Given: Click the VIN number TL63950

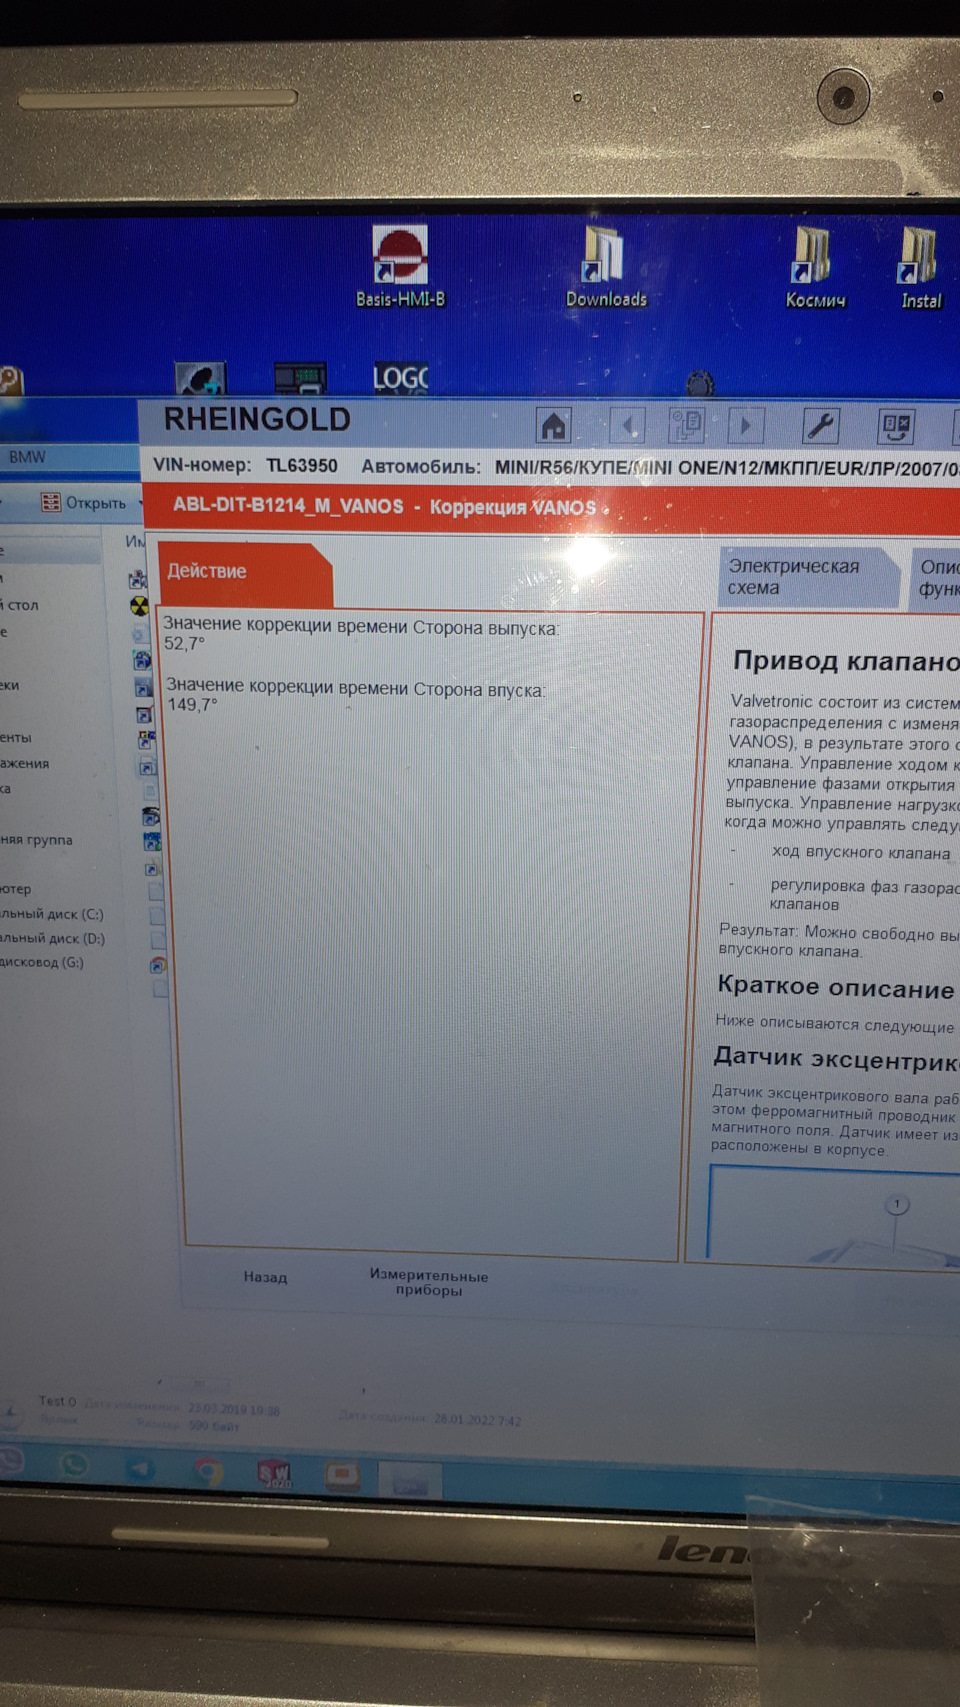Looking at the screenshot, I should click(x=301, y=465).
